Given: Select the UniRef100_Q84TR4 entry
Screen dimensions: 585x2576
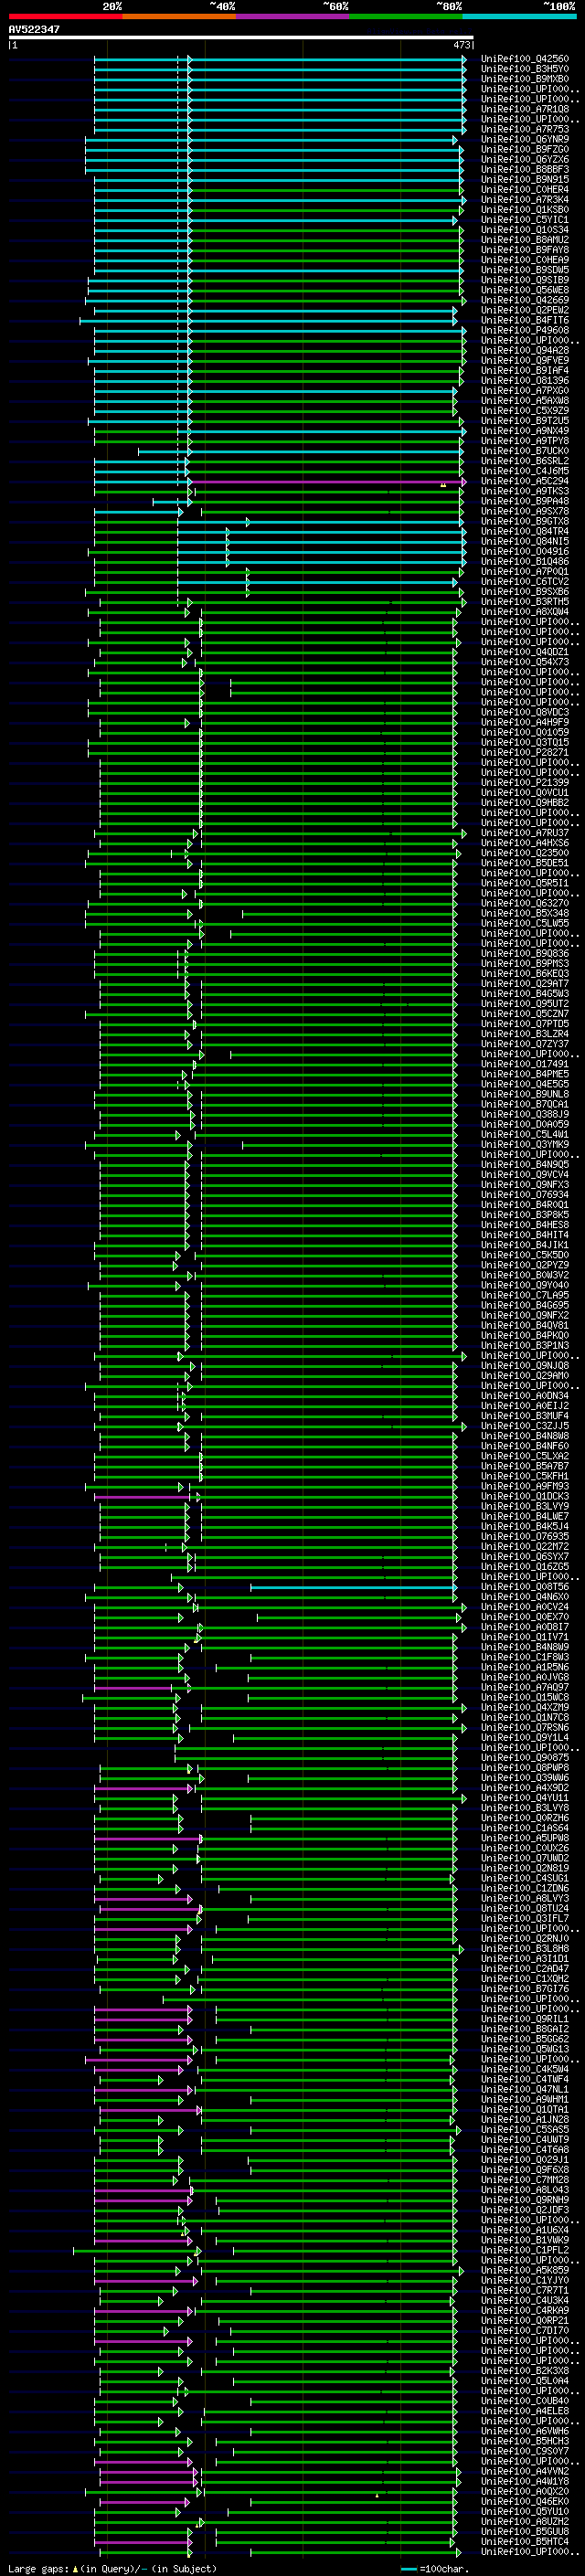Looking at the screenshot, I should (524, 531).
